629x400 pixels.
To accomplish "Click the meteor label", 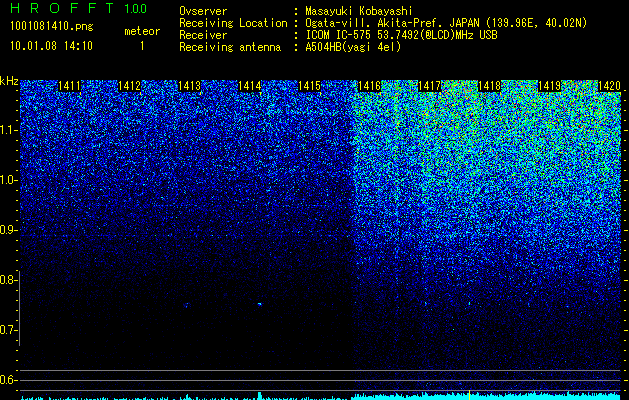I will (x=142, y=31).
